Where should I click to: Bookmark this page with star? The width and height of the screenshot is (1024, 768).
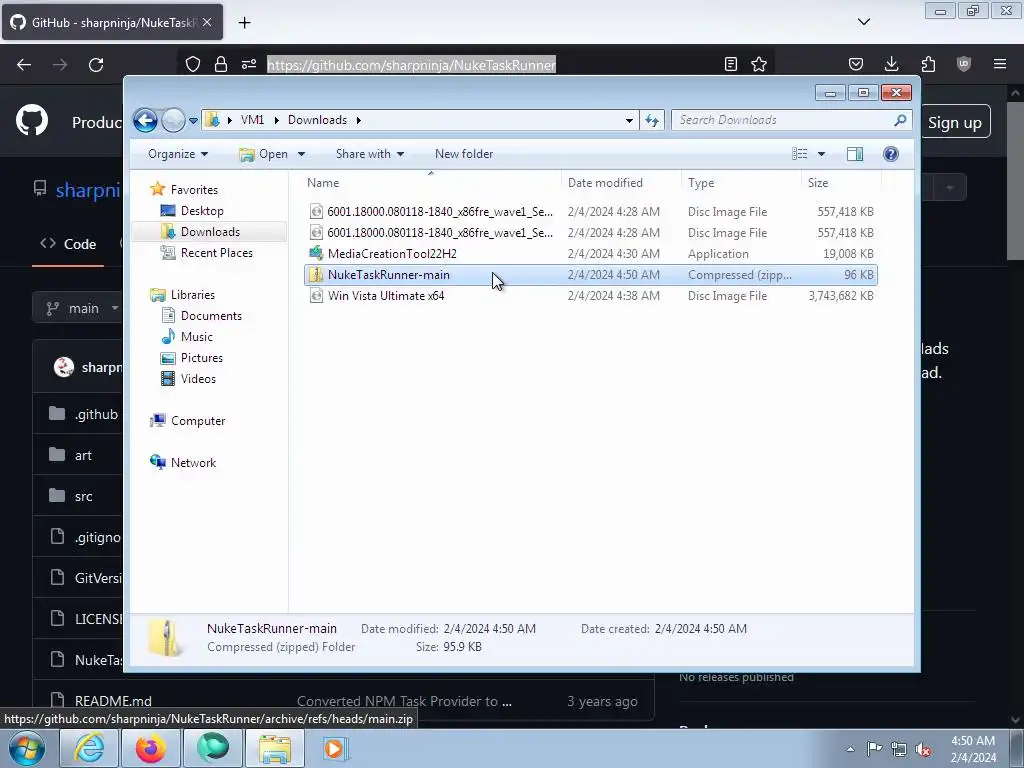[759, 64]
